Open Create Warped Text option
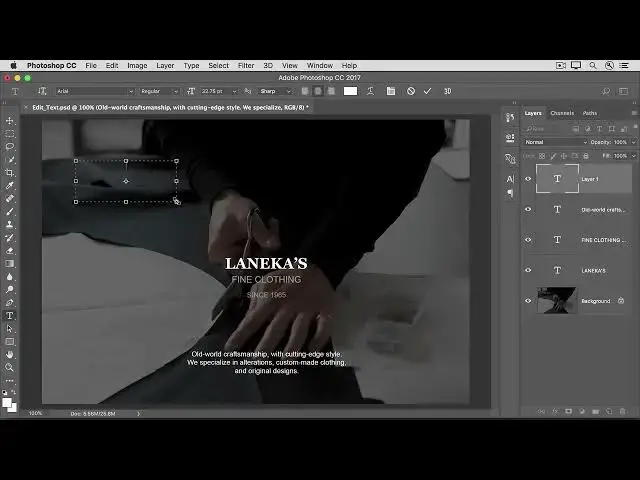This screenshot has height=480, width=640. point(370,91)
